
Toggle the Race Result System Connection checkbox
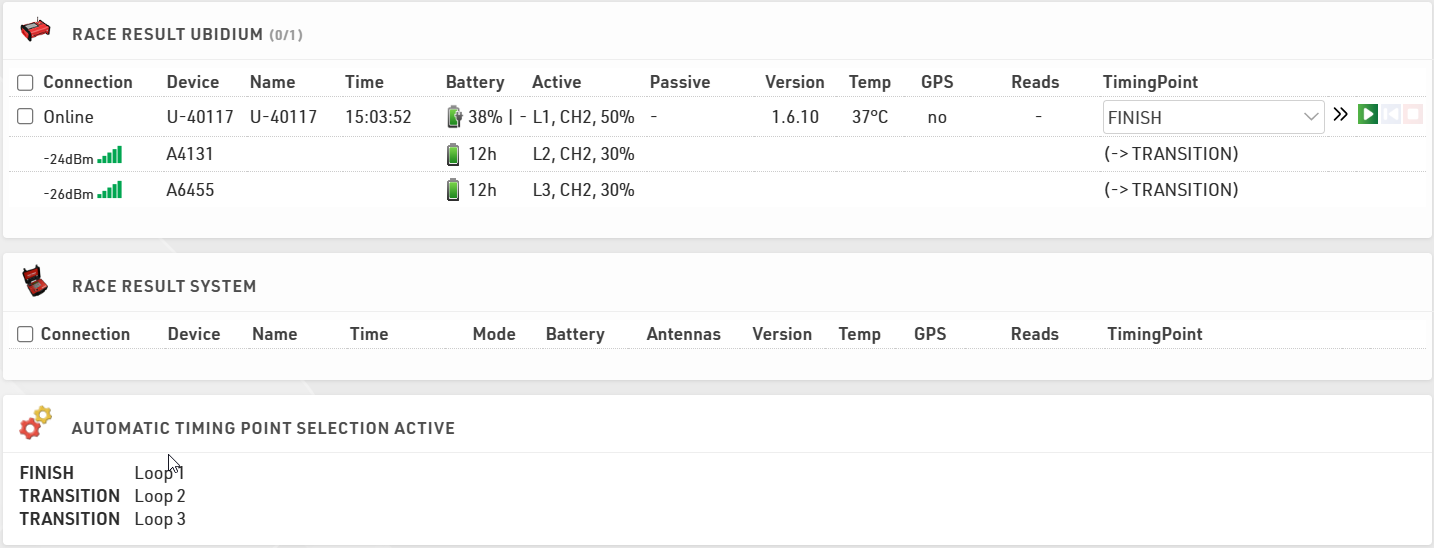click(26, 334)
